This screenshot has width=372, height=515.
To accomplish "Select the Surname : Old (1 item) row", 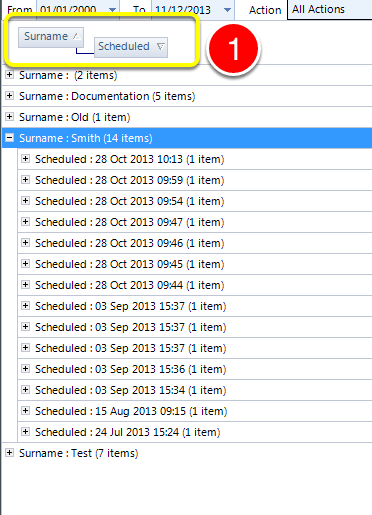I will [x=187, y=117].
